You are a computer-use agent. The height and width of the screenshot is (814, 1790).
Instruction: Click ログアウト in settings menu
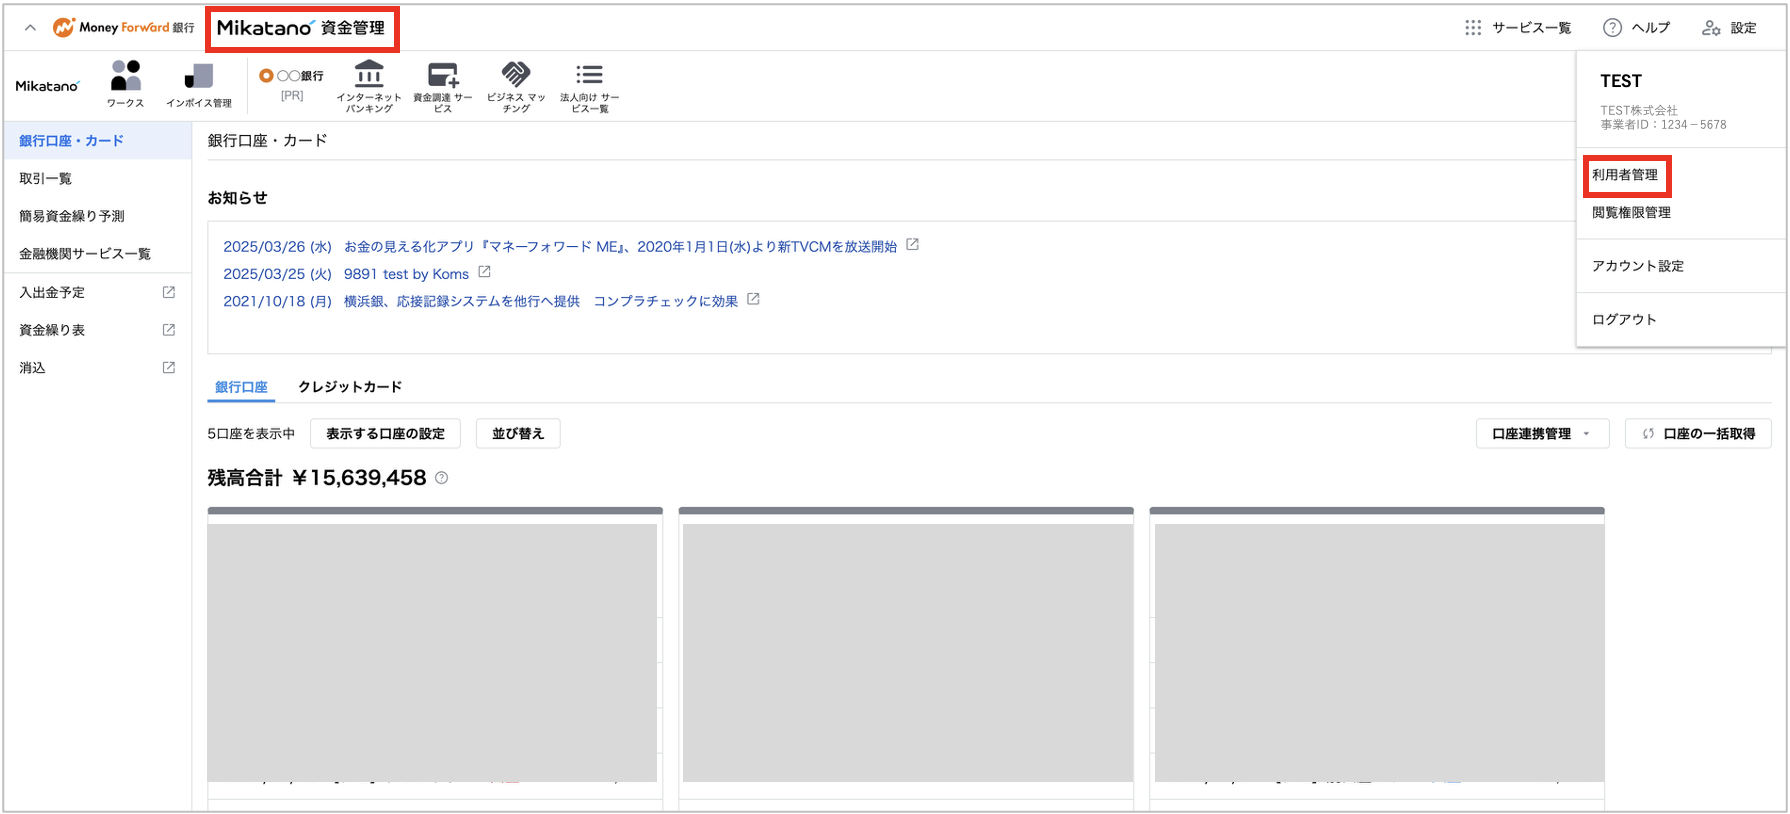pos(1624,320)
